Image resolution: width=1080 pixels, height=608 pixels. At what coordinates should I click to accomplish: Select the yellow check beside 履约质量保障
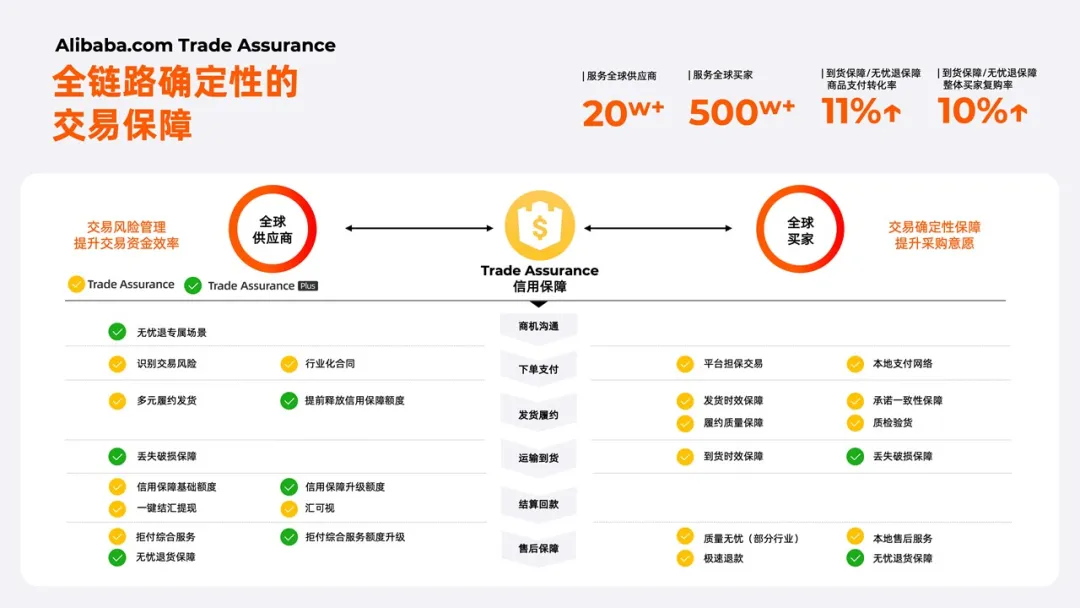pos(685,423)
